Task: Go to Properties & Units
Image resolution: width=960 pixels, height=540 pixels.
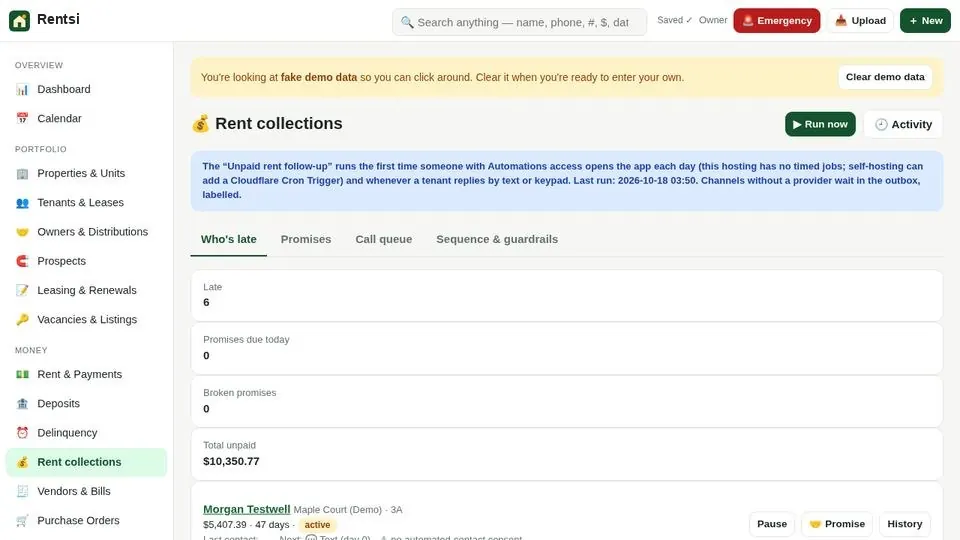Action: coord(86,173)
